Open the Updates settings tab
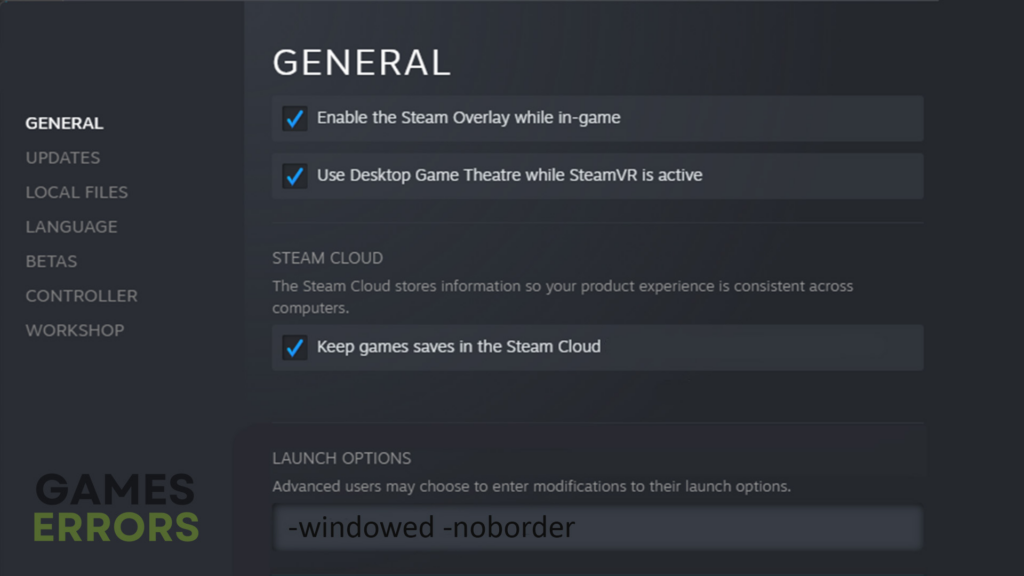1024x576 pixels. click(x=62, y=158)
